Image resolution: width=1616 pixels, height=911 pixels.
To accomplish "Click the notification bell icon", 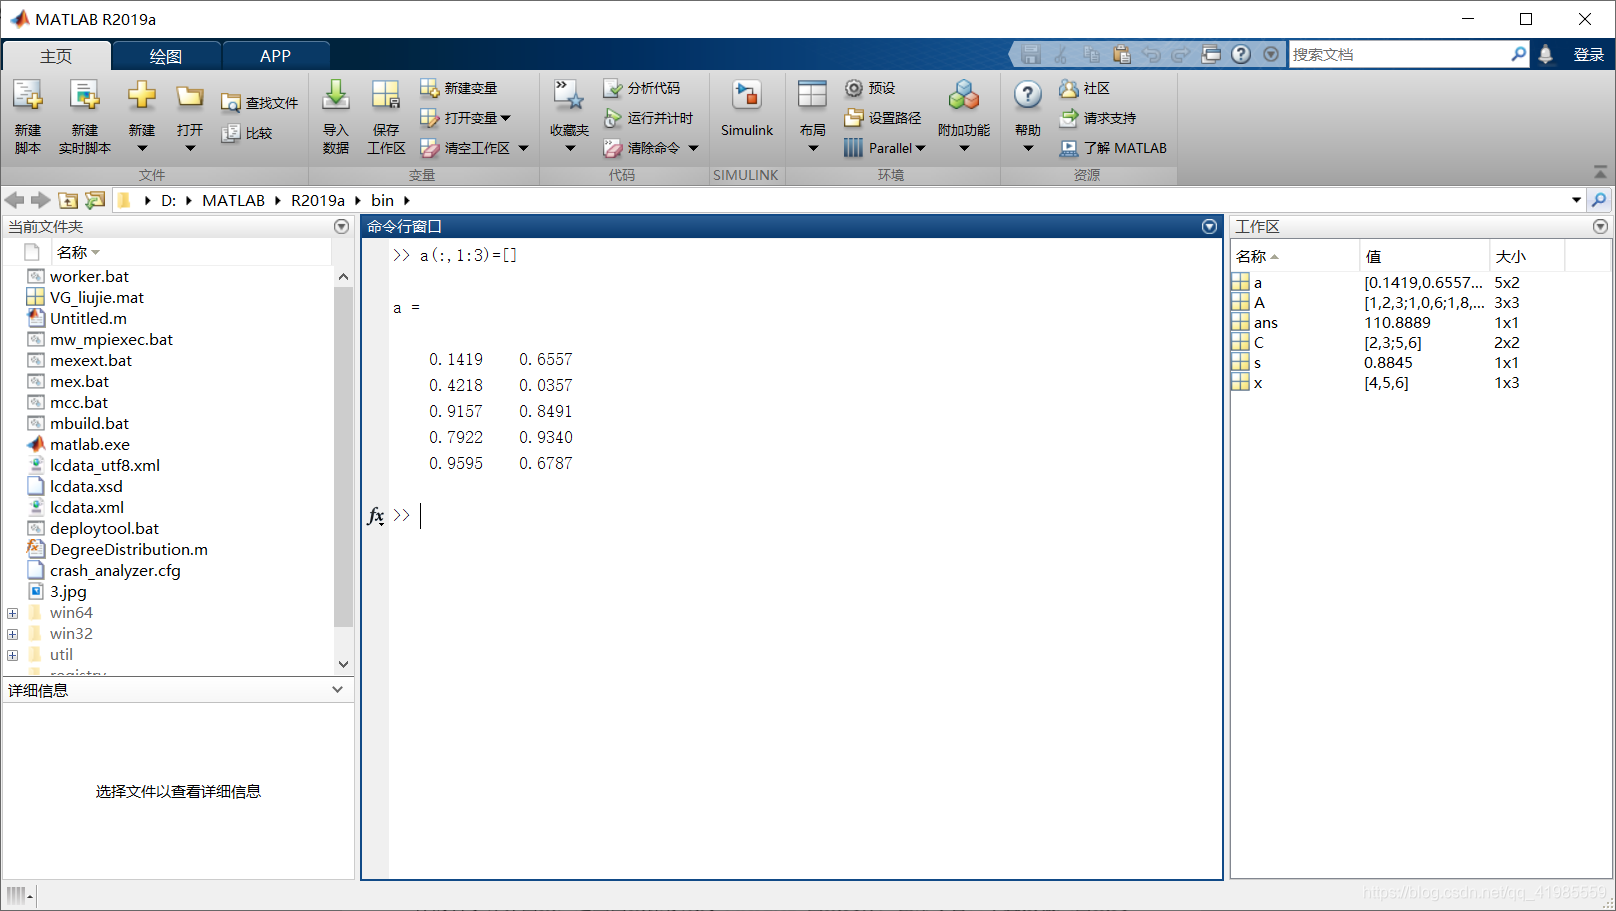I will tap(1546, 54).
